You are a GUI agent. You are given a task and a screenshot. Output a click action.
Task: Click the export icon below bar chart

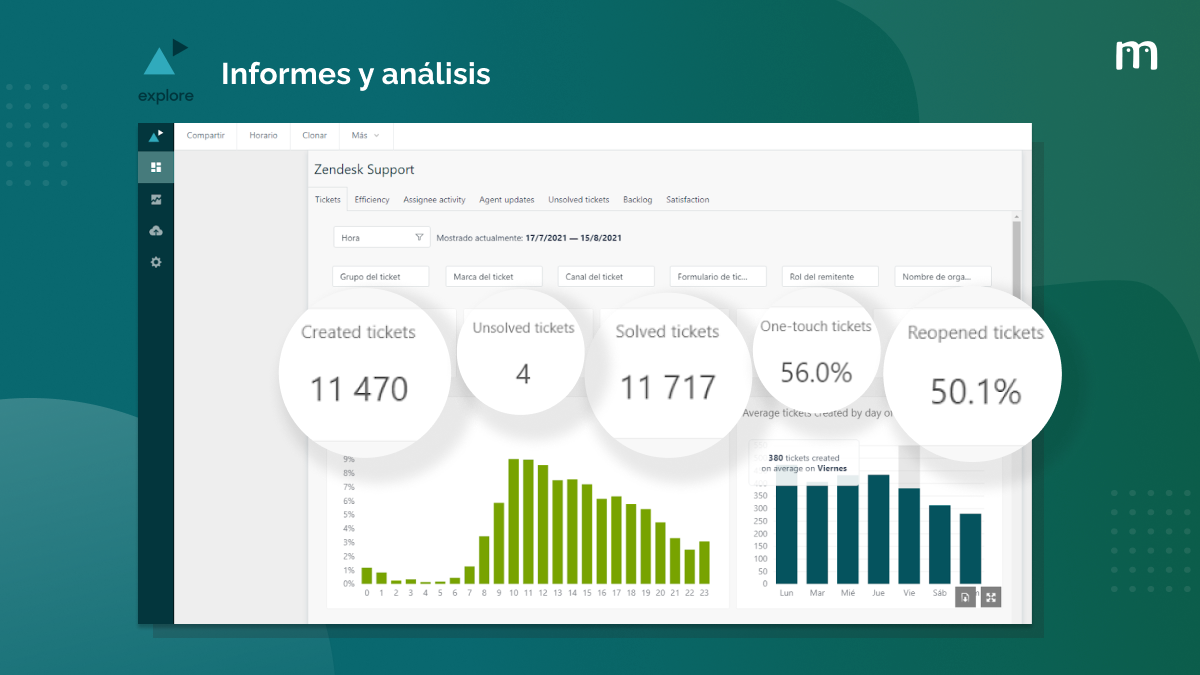pyautogui.click(x=965, y=597)
